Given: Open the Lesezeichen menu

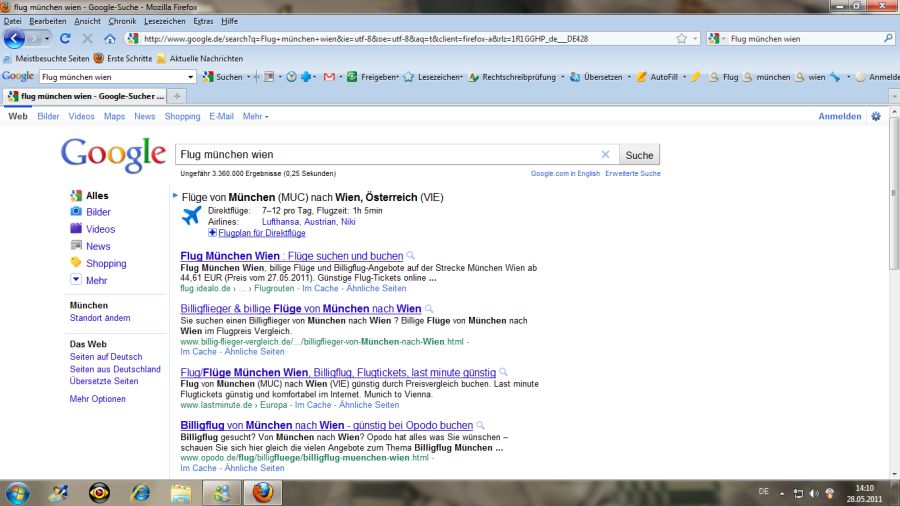Looking at the screenshot, I should pos(164,21).
